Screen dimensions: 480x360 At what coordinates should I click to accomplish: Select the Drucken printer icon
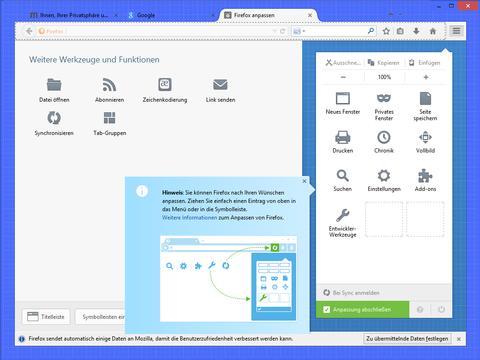(343, 137)
